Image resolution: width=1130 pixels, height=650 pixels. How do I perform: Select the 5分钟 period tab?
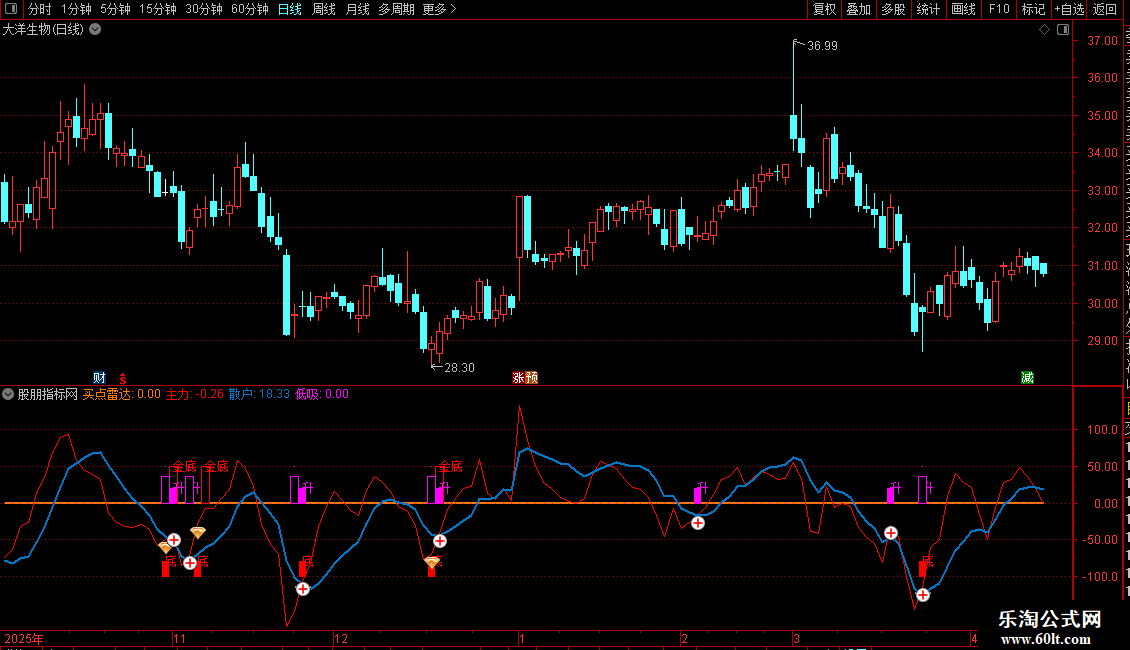click(x=115, y=9)
